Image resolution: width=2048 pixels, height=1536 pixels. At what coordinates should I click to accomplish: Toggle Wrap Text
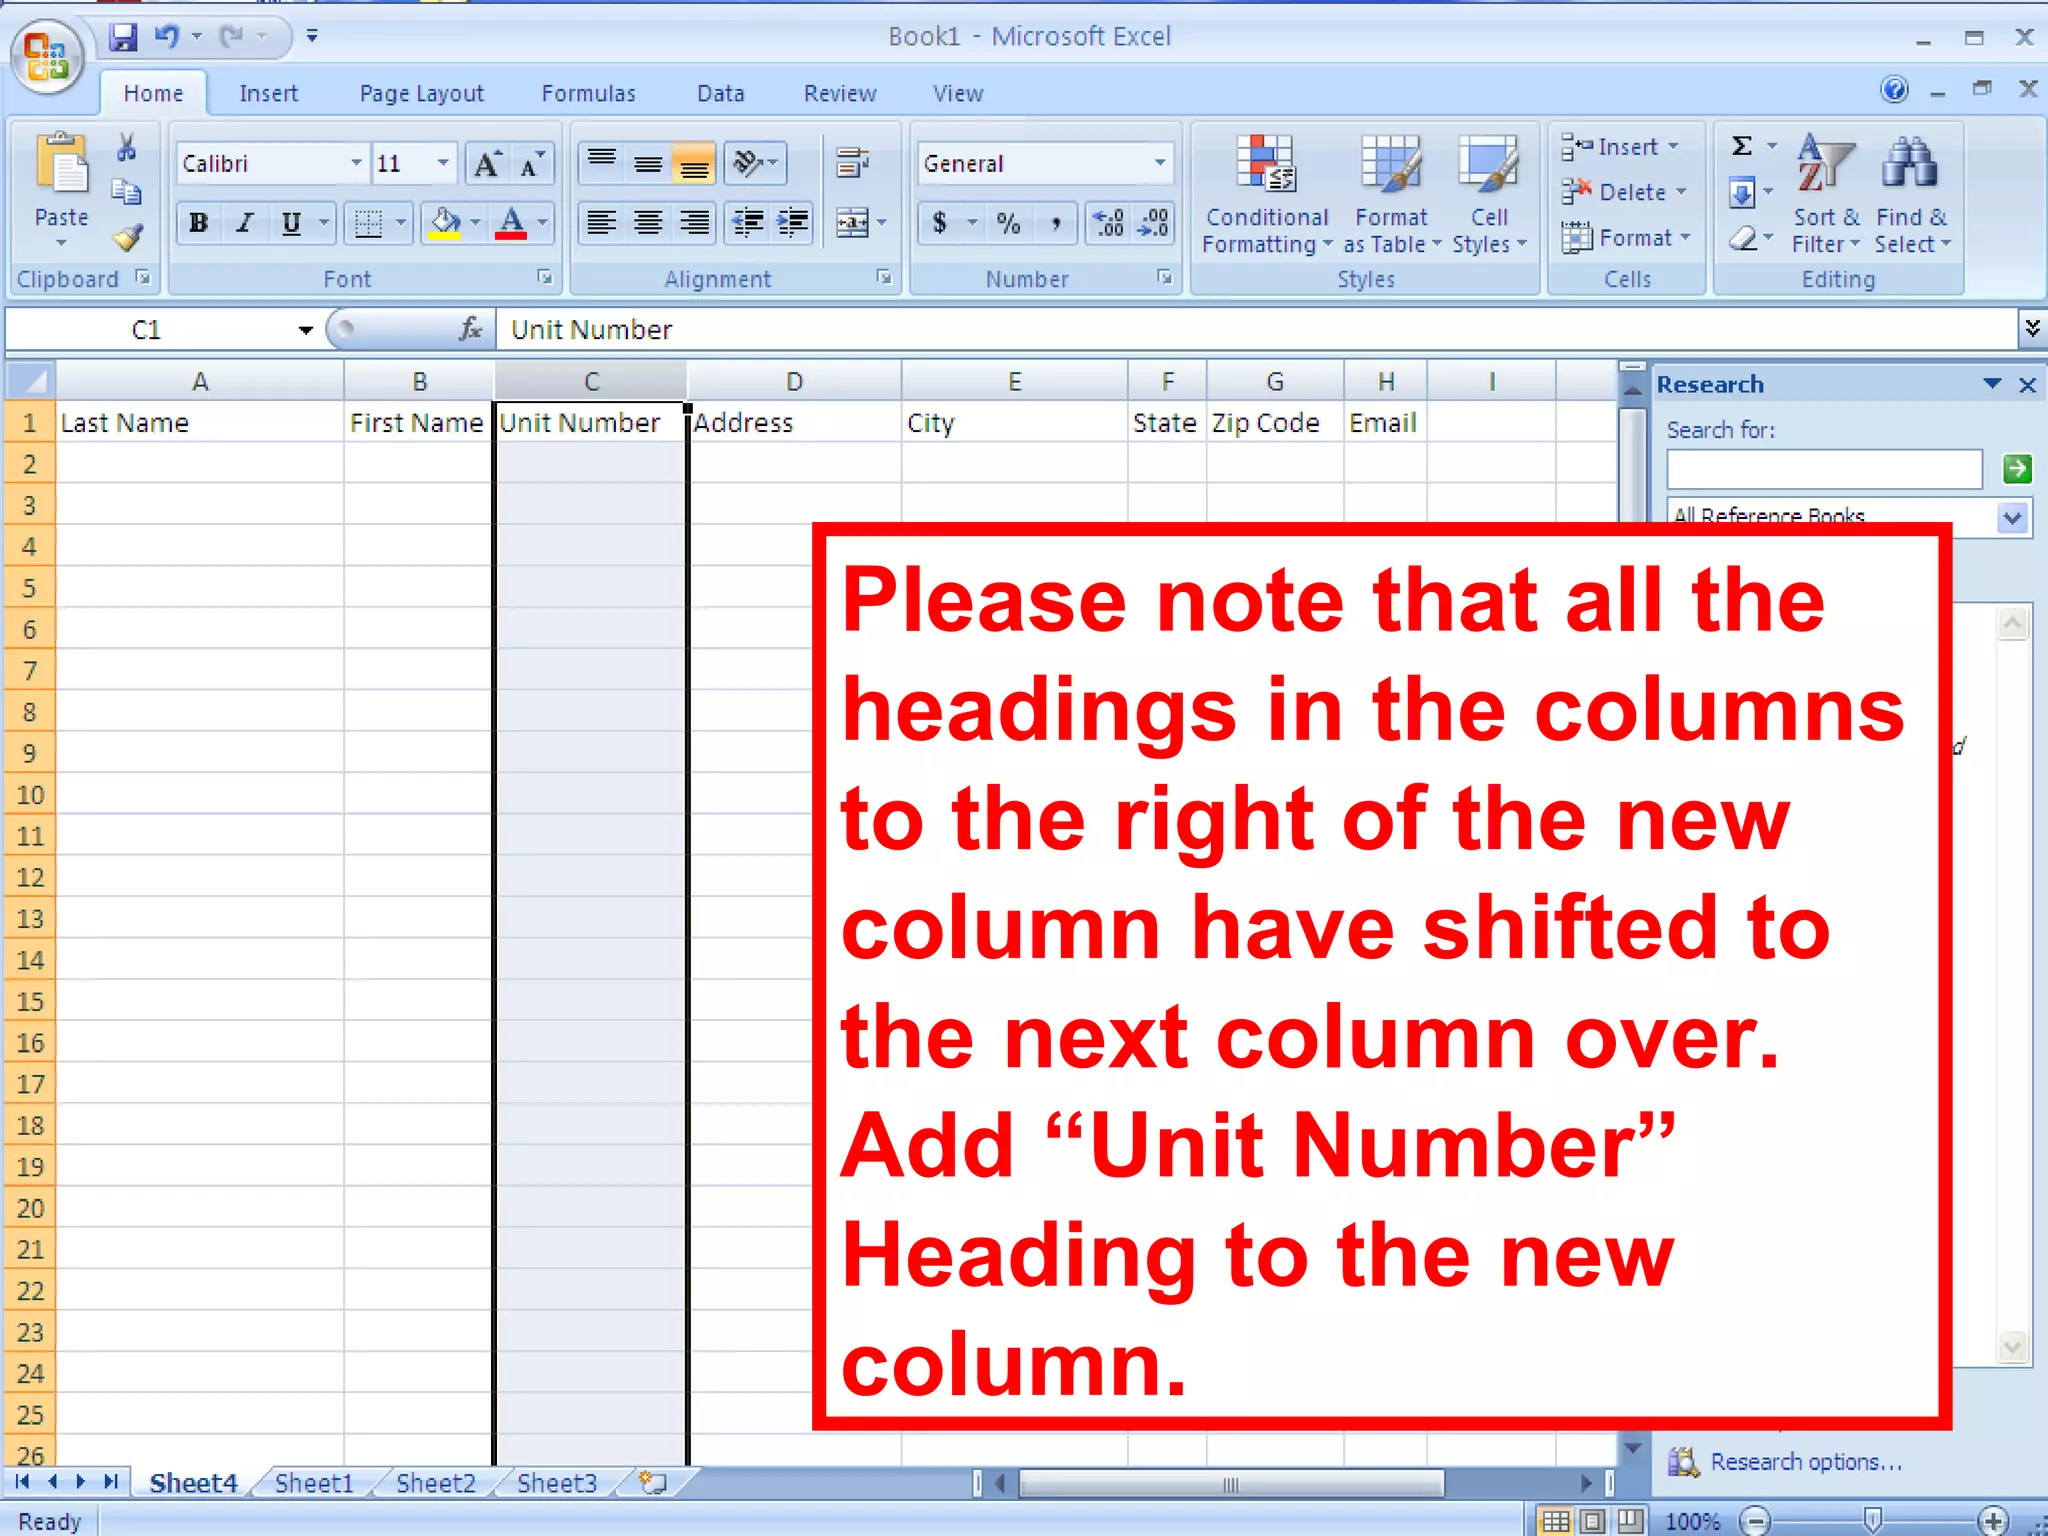[x=852, y=163]
